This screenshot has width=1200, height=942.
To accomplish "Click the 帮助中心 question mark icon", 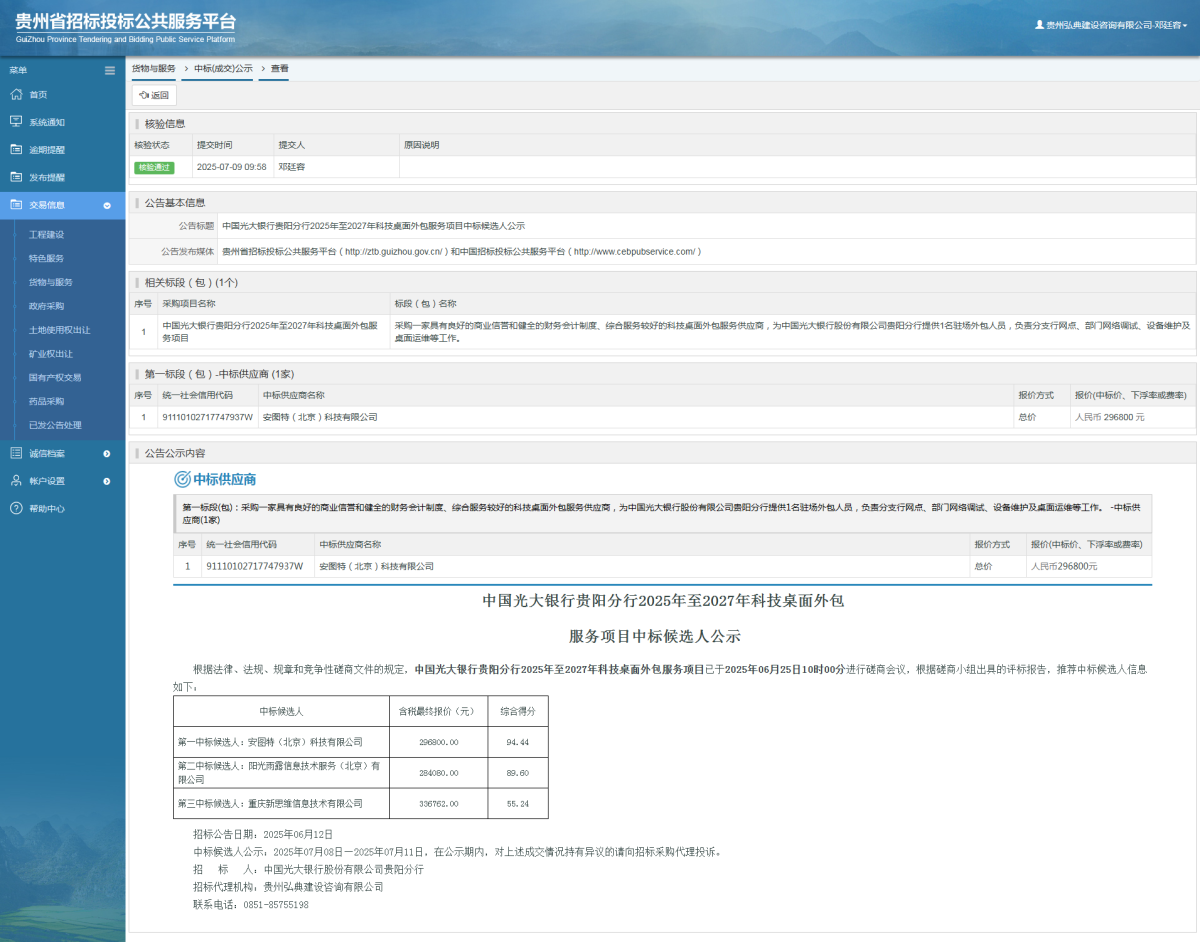I will (x=17, y=507).
